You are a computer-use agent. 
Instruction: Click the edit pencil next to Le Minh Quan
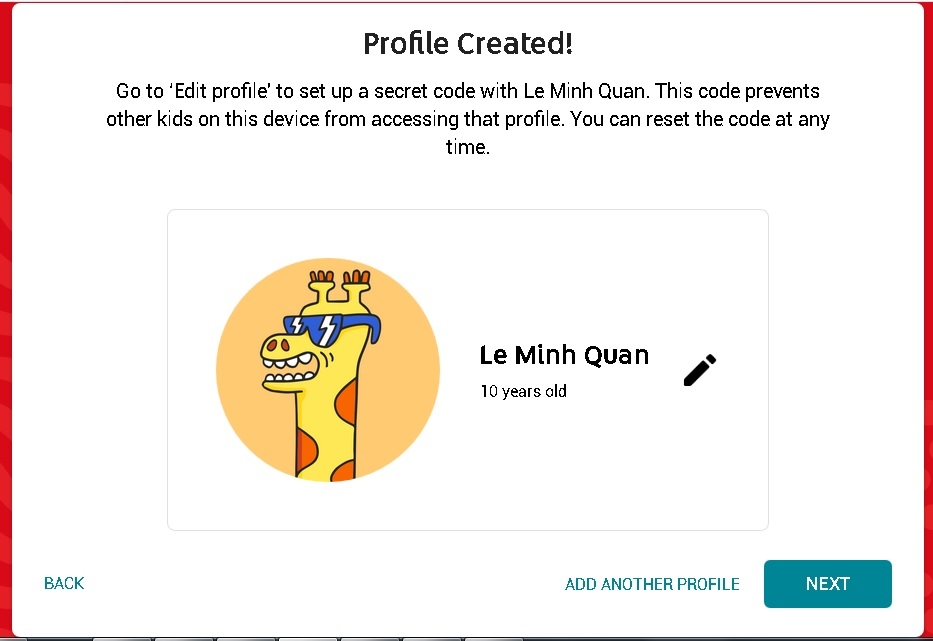click(699, 370)
